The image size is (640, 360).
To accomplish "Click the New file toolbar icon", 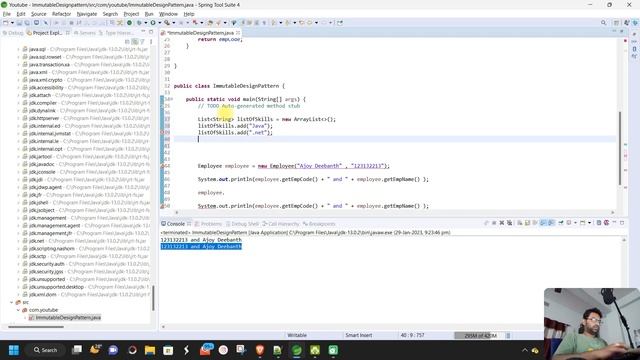I will 6,23.
